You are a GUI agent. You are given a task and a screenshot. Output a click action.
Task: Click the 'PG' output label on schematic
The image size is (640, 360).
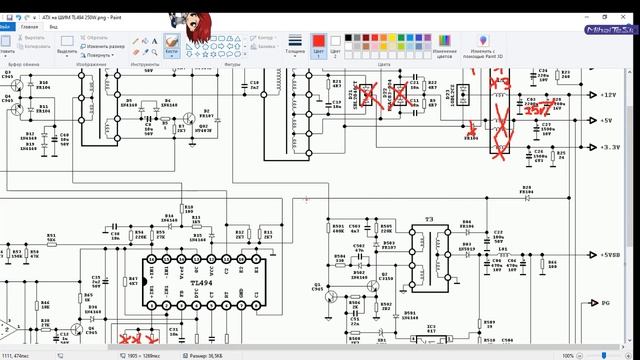[x=606, y=303]
